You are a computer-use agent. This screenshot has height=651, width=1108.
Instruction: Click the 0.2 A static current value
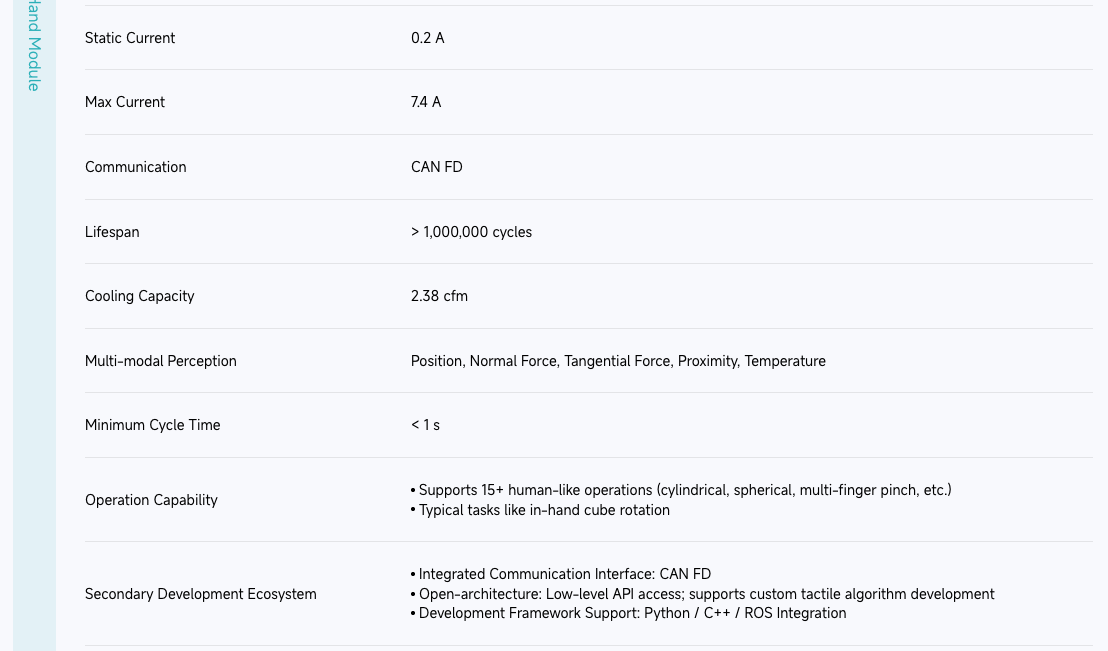click(428, 38)
